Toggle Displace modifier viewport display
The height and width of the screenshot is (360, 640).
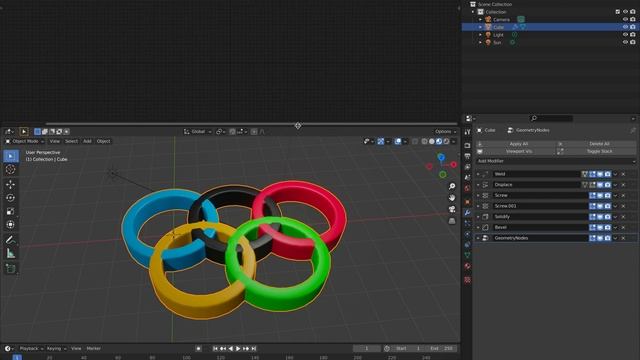coord(600,185)
